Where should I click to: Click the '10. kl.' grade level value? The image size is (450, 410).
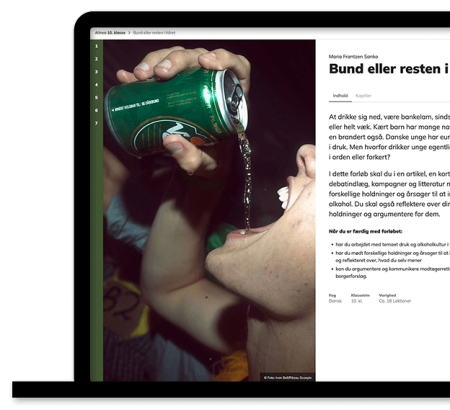point(357,301)
